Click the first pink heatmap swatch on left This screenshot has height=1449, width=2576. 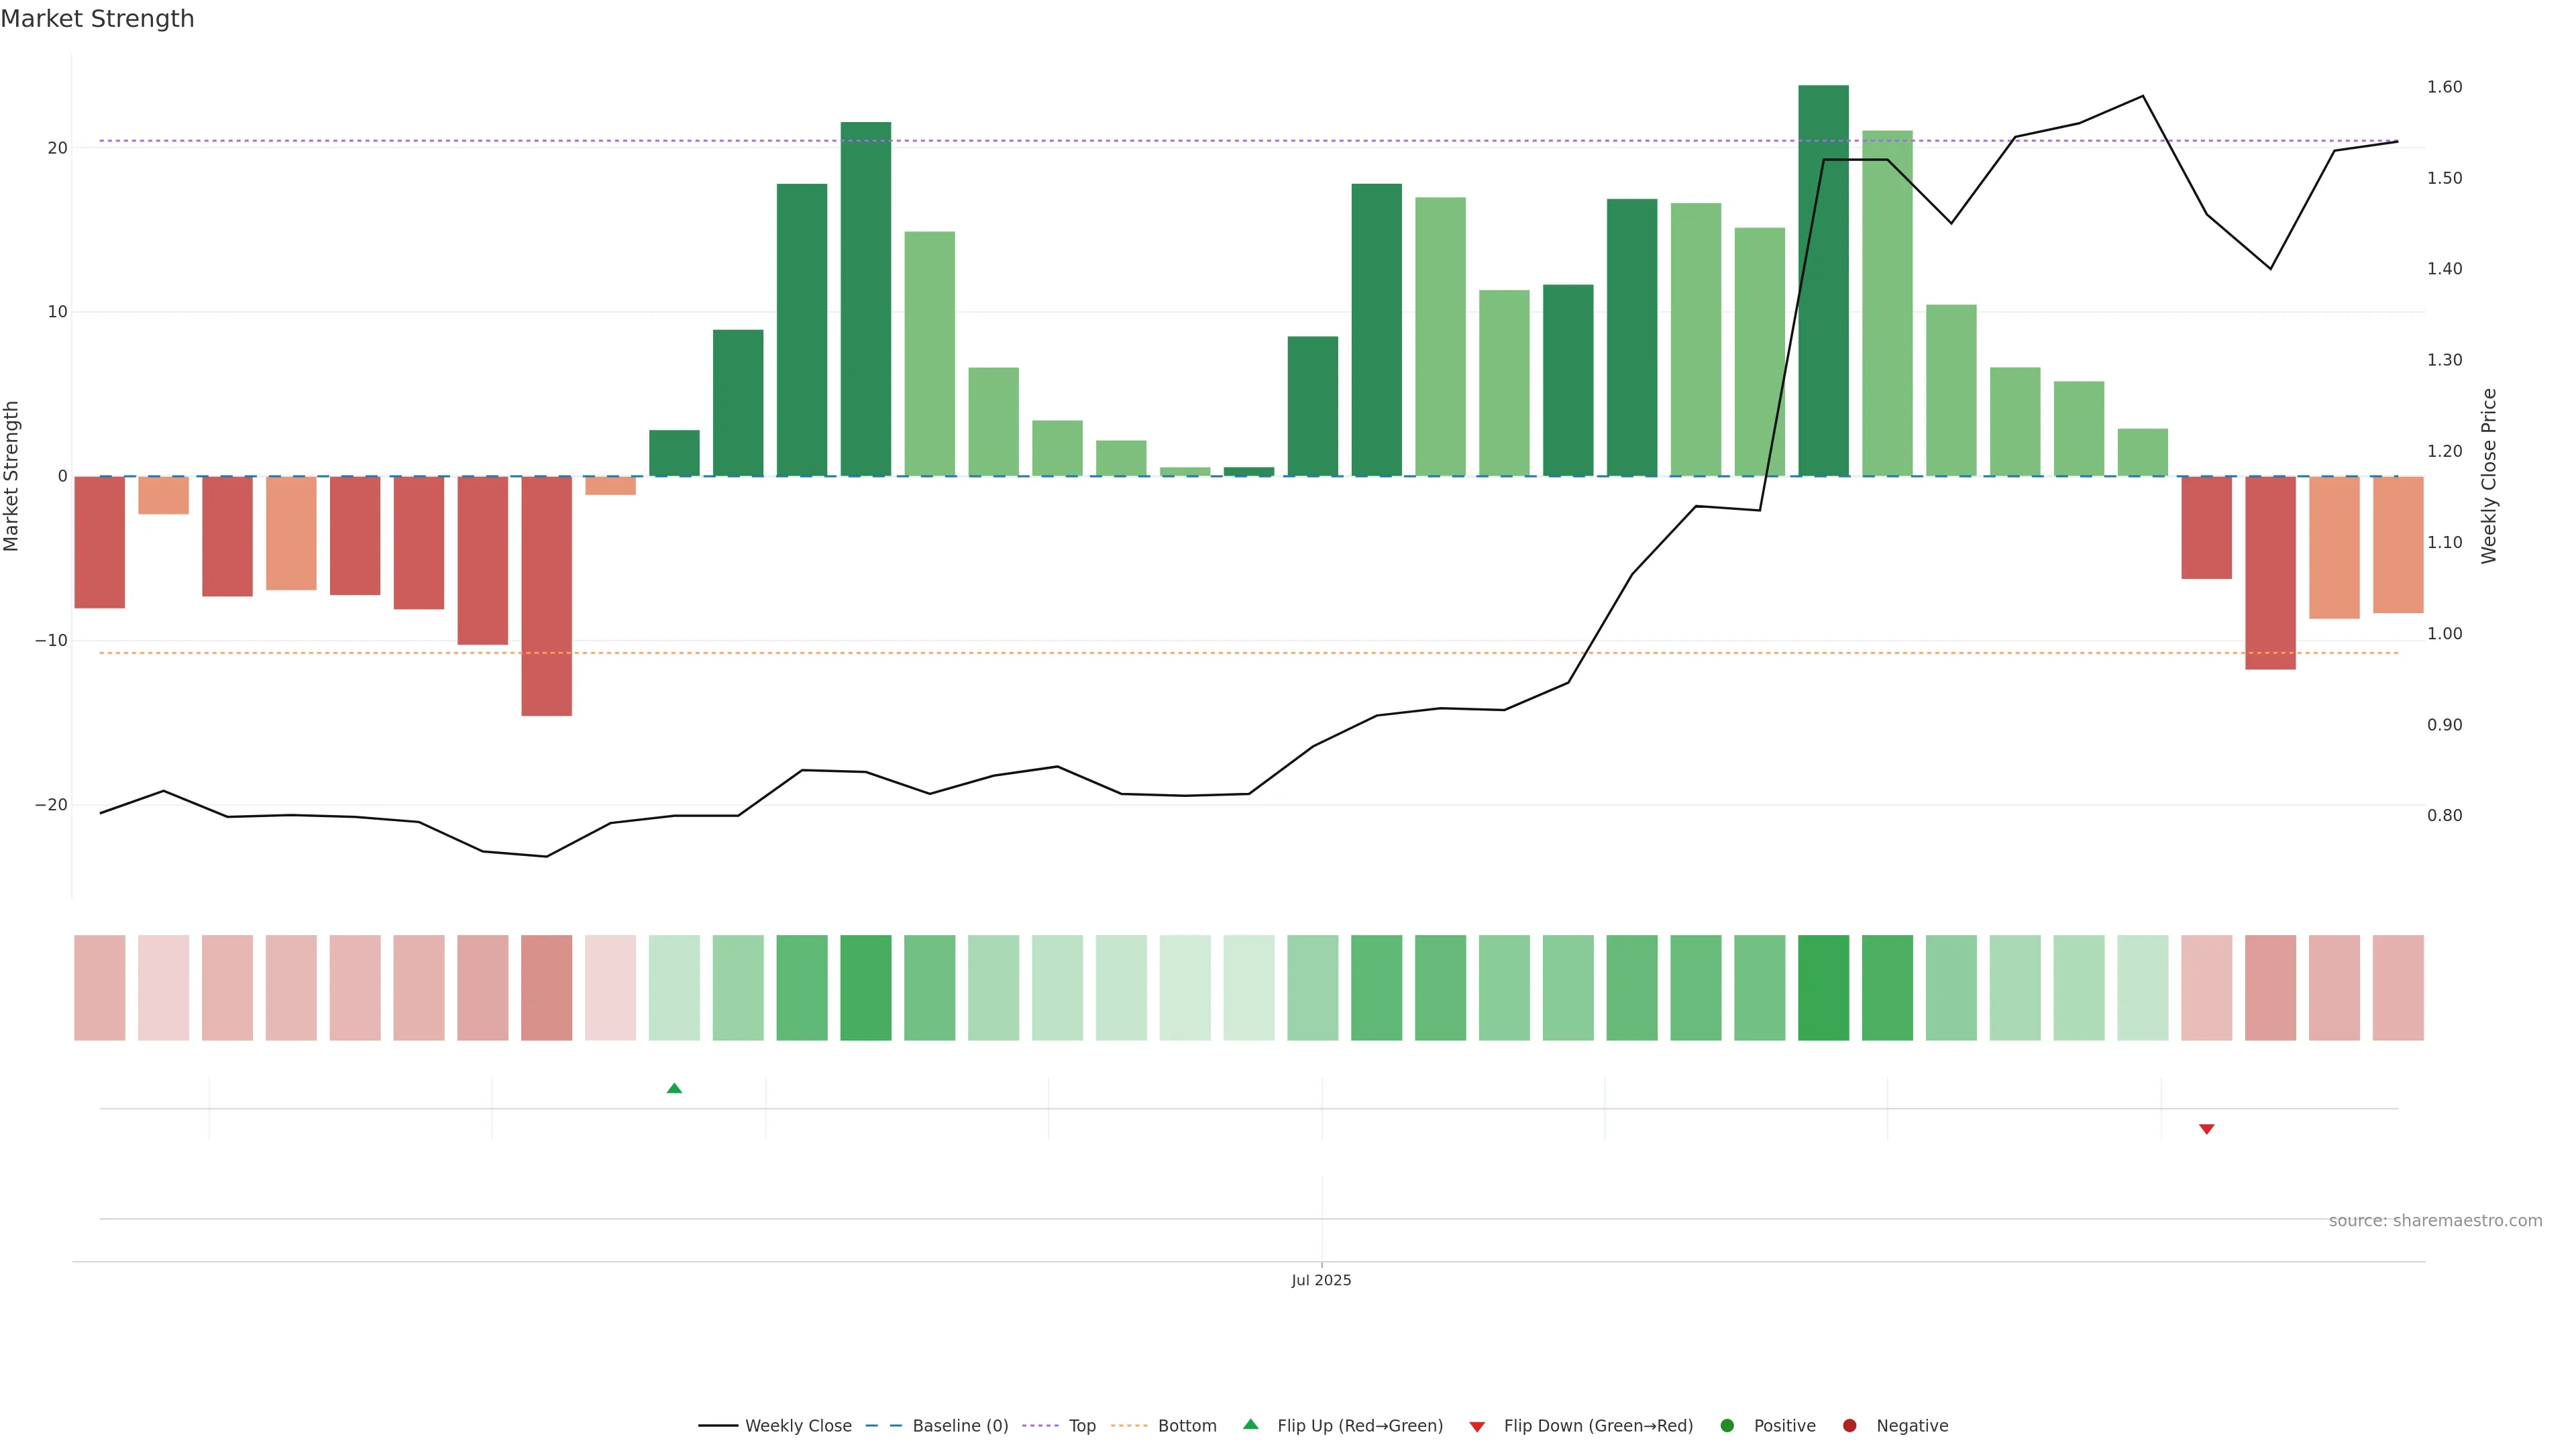click(100, 988)
